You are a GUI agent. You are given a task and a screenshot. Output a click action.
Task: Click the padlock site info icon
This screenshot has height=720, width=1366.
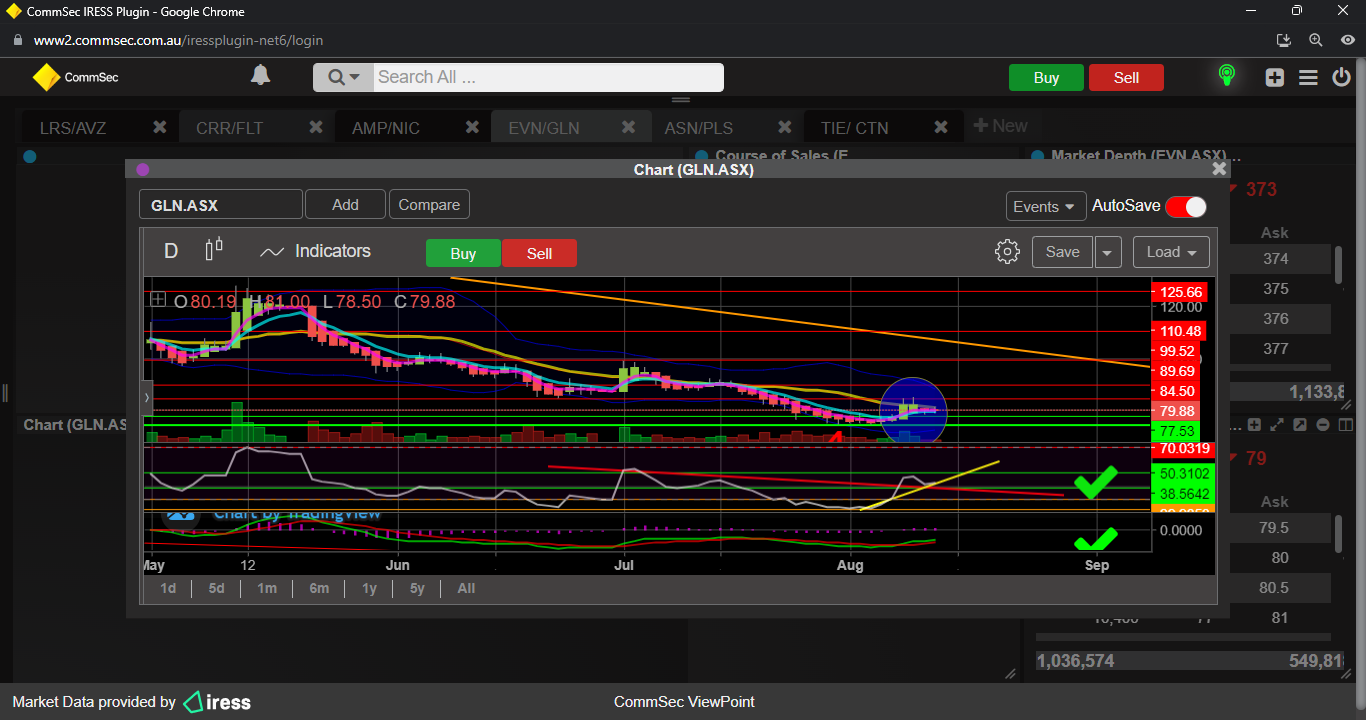[x=16, y=40]
